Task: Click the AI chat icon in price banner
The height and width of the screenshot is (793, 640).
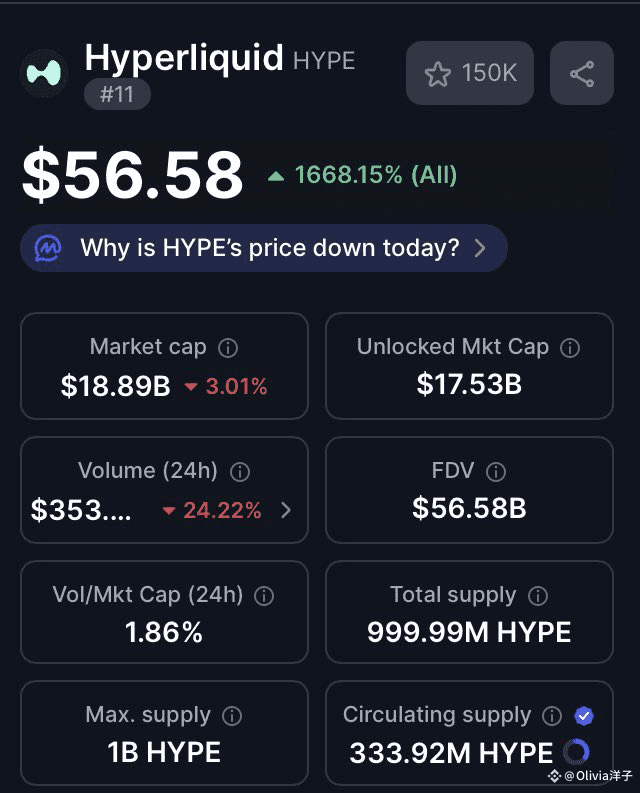Action: pyautogui.click(x=48, y=248)
